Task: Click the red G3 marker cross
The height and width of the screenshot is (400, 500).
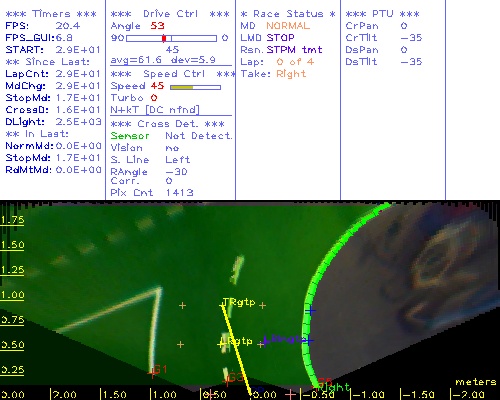Action: [227, 380]
